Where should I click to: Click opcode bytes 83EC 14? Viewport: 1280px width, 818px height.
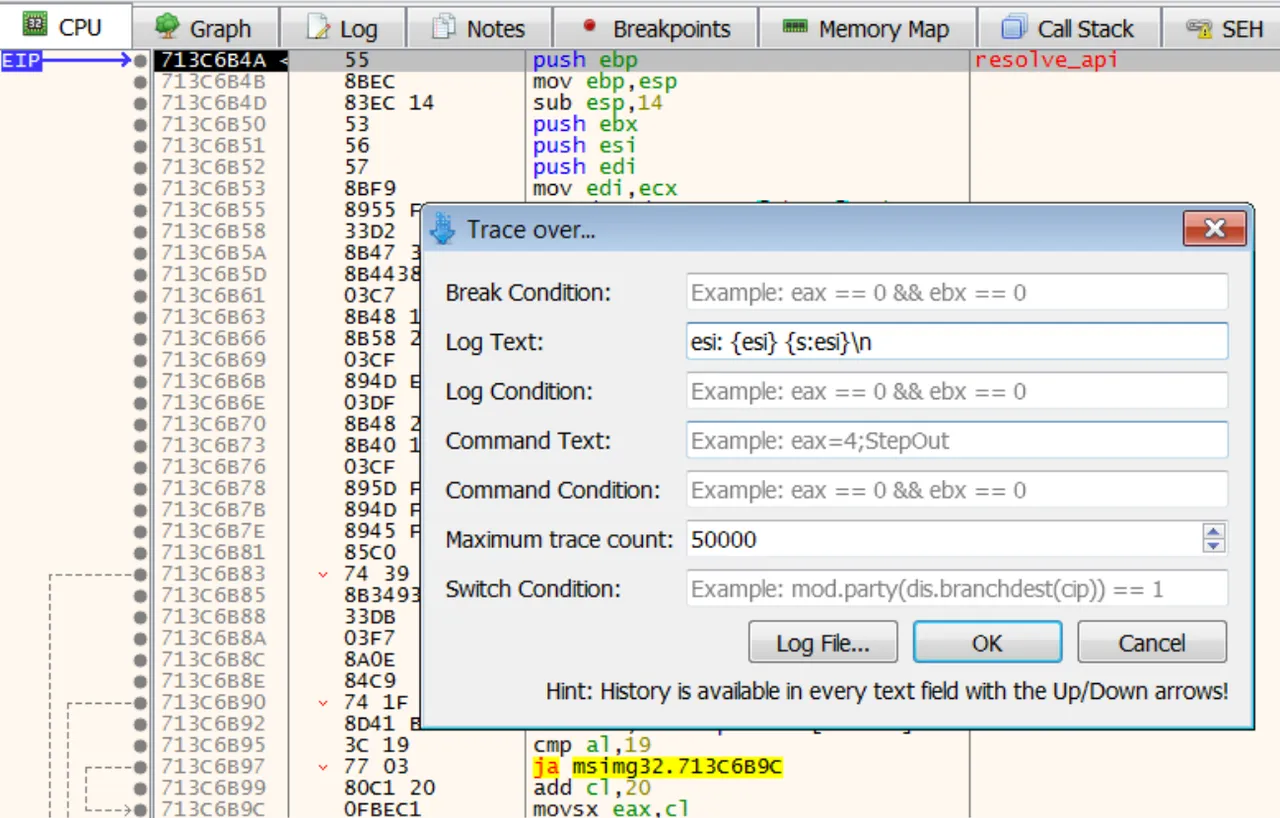[x=389, y=103]
